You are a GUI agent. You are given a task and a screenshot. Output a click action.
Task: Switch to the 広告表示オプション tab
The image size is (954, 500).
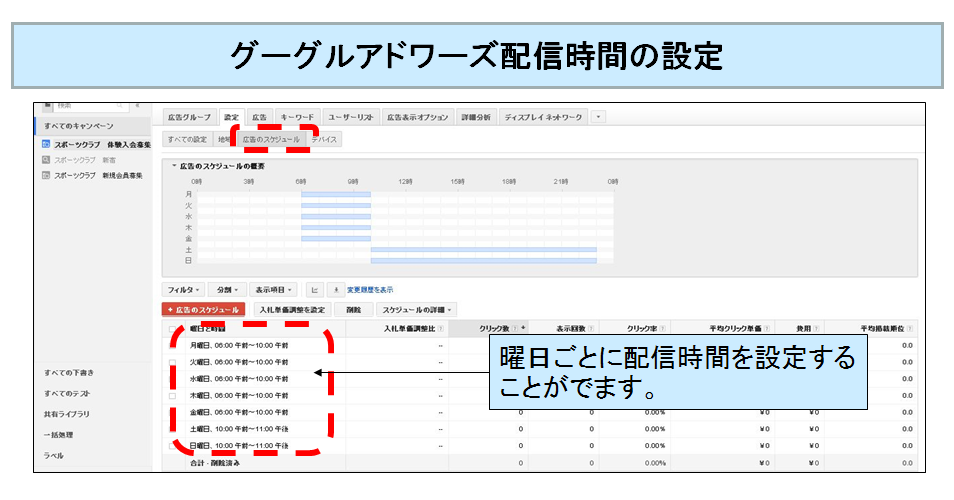(x=417, y=117)
